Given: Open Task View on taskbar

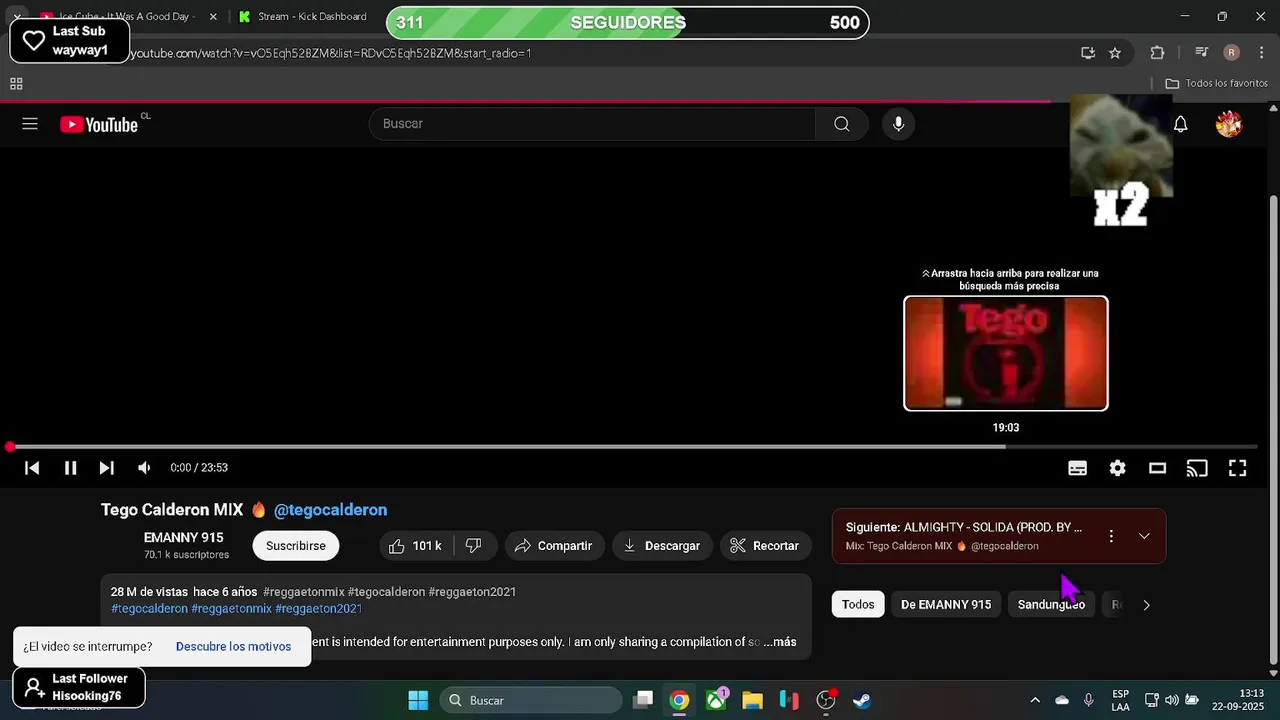Looking at the screenshot, I should [x=643, y=700].
